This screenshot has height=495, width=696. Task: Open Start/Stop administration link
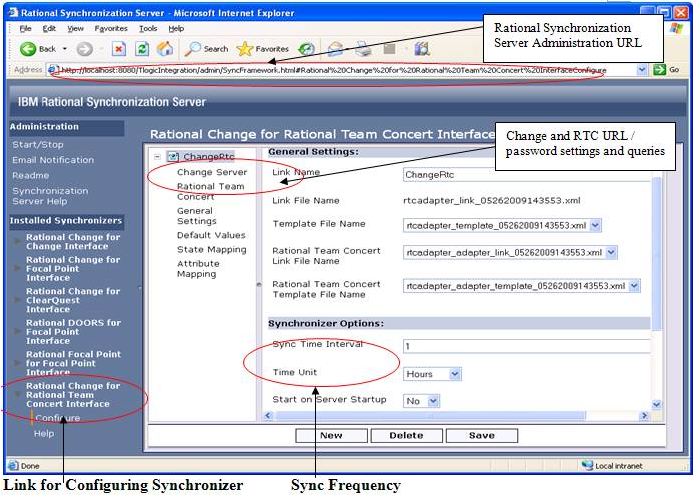[x=38, y=145]
